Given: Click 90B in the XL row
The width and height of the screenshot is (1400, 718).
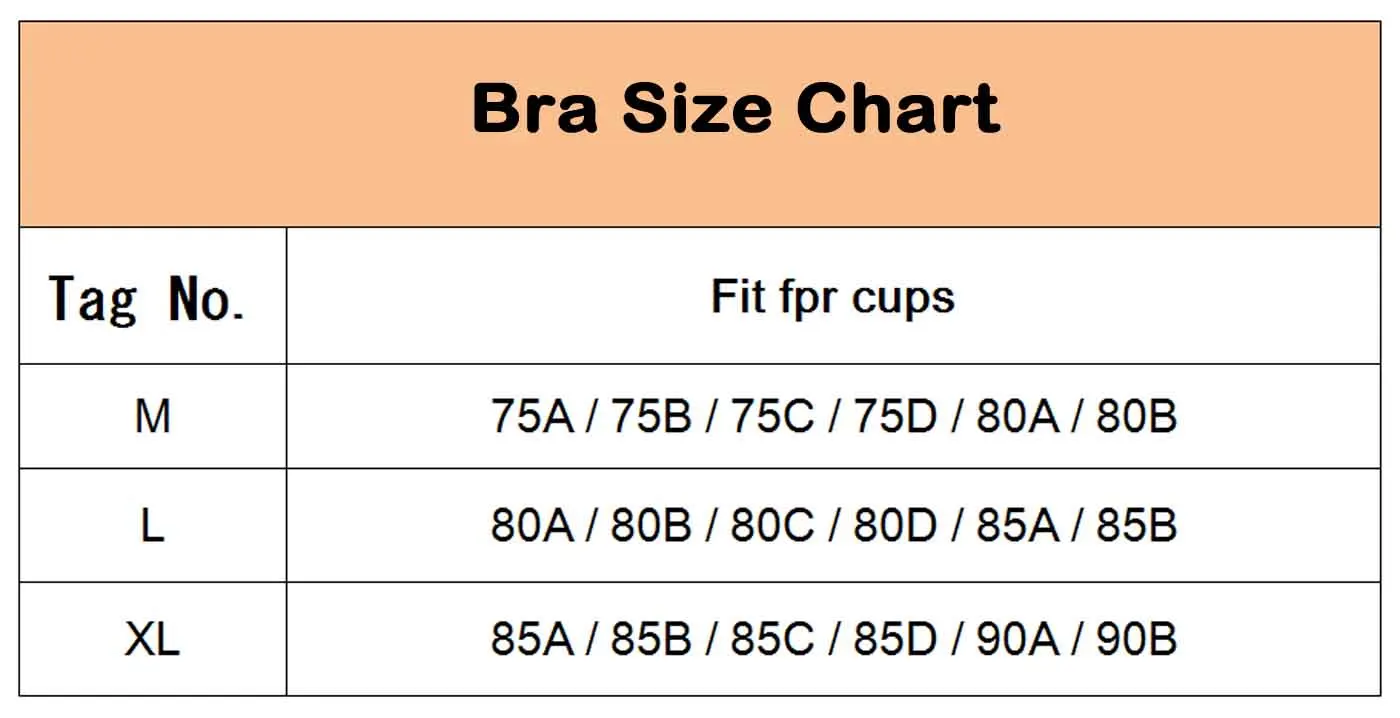Looking at the screenshot, I should (1136, 640).
